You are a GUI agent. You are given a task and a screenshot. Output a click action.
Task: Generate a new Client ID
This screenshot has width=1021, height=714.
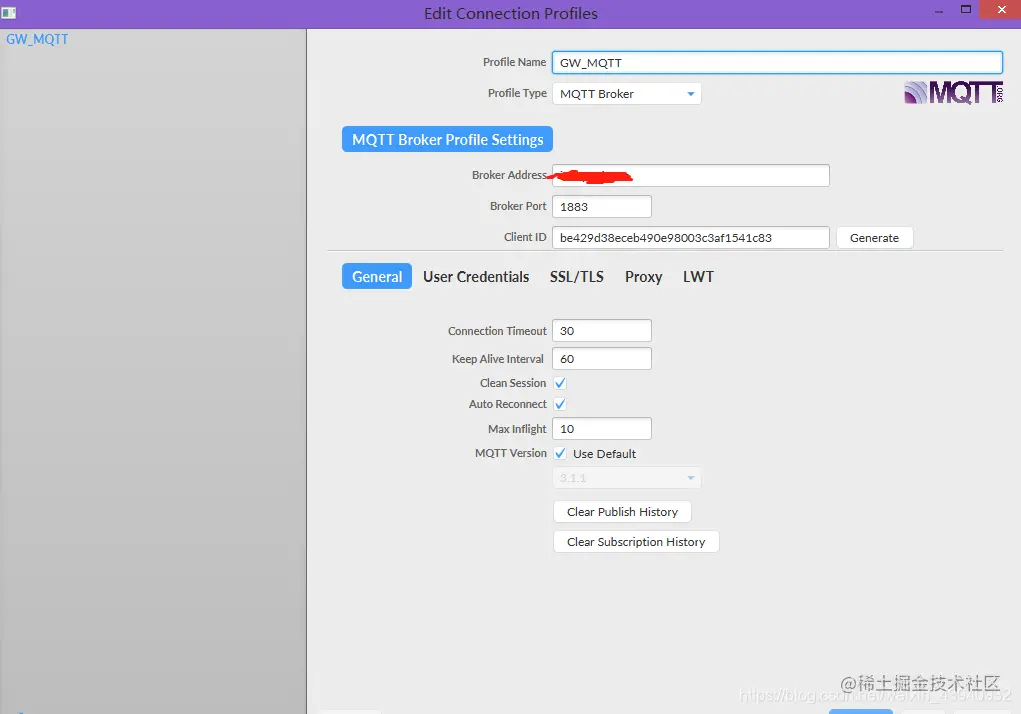pyautogui.click(x=874, y=238)
